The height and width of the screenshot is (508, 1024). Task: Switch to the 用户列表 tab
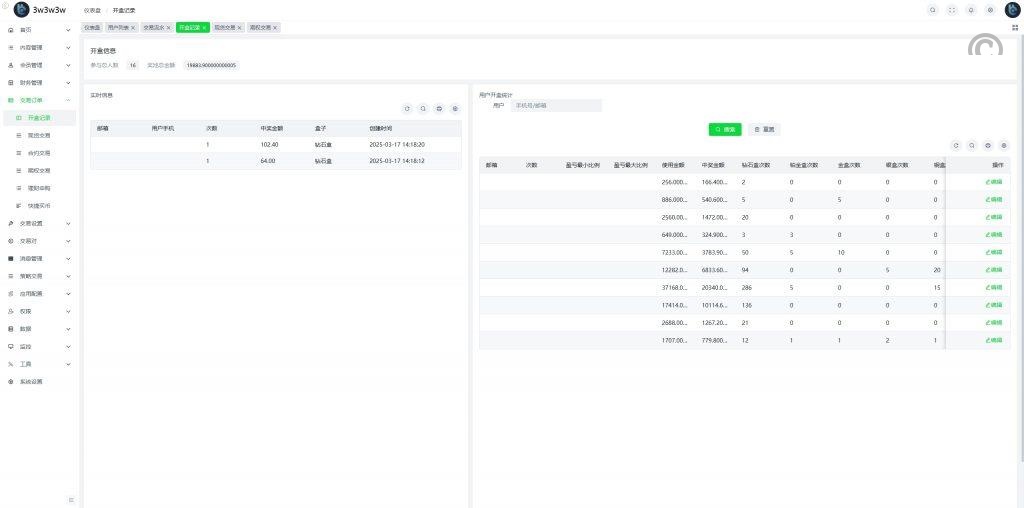[118, 27]
